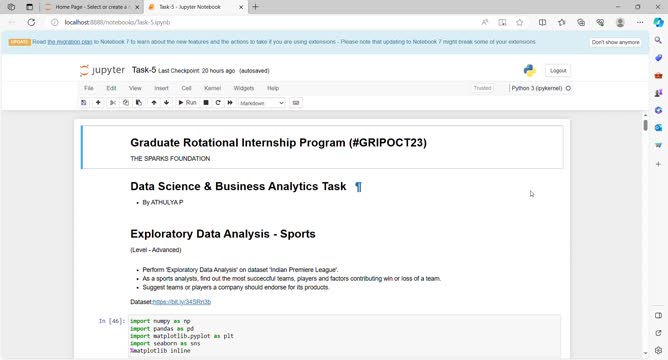Image resolution: width=668 pixels, height=360 pixels.
Task: Open the Markdown cell type dropdown
Action: (x=262, y=103)
